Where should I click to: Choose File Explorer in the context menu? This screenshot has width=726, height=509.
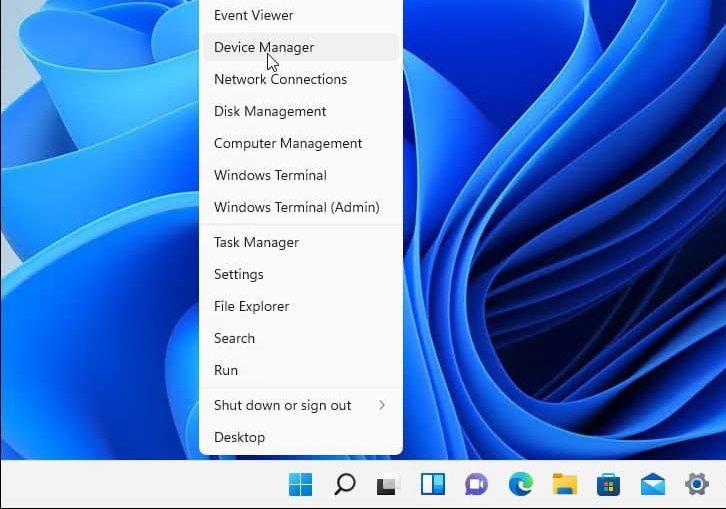(301, 306)
